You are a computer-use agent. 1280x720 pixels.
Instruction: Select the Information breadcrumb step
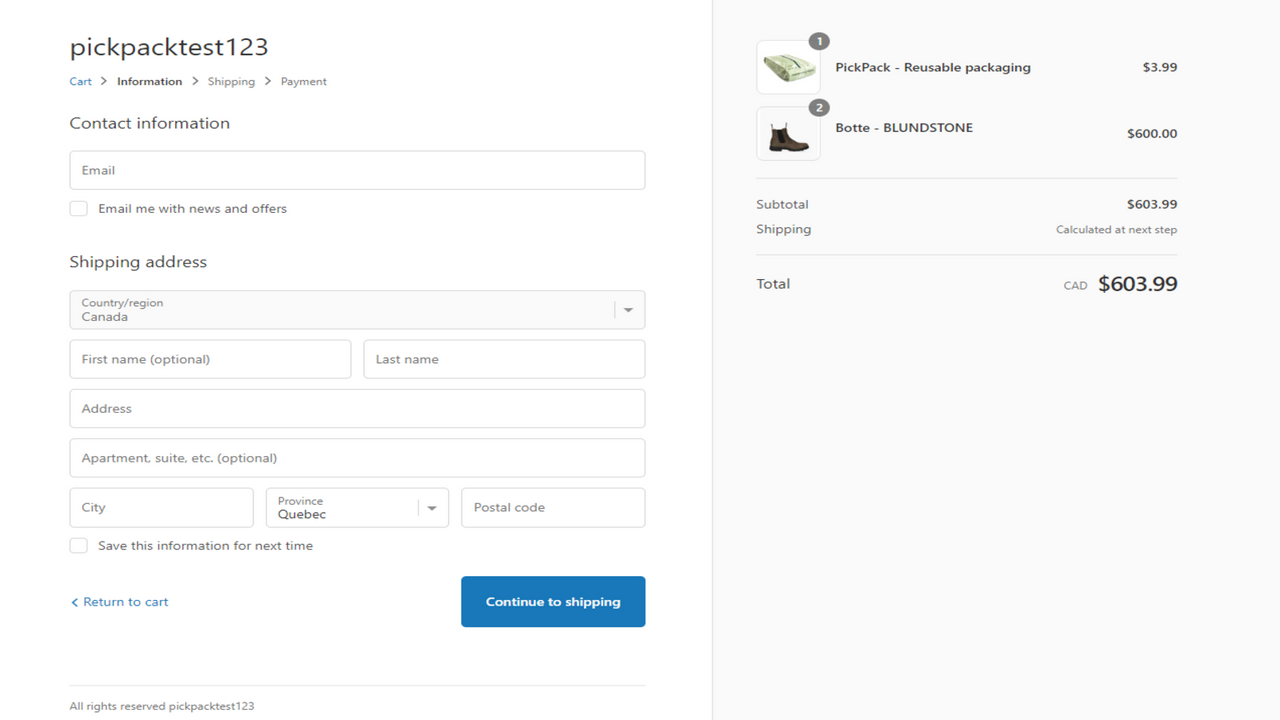click(149, 81)
